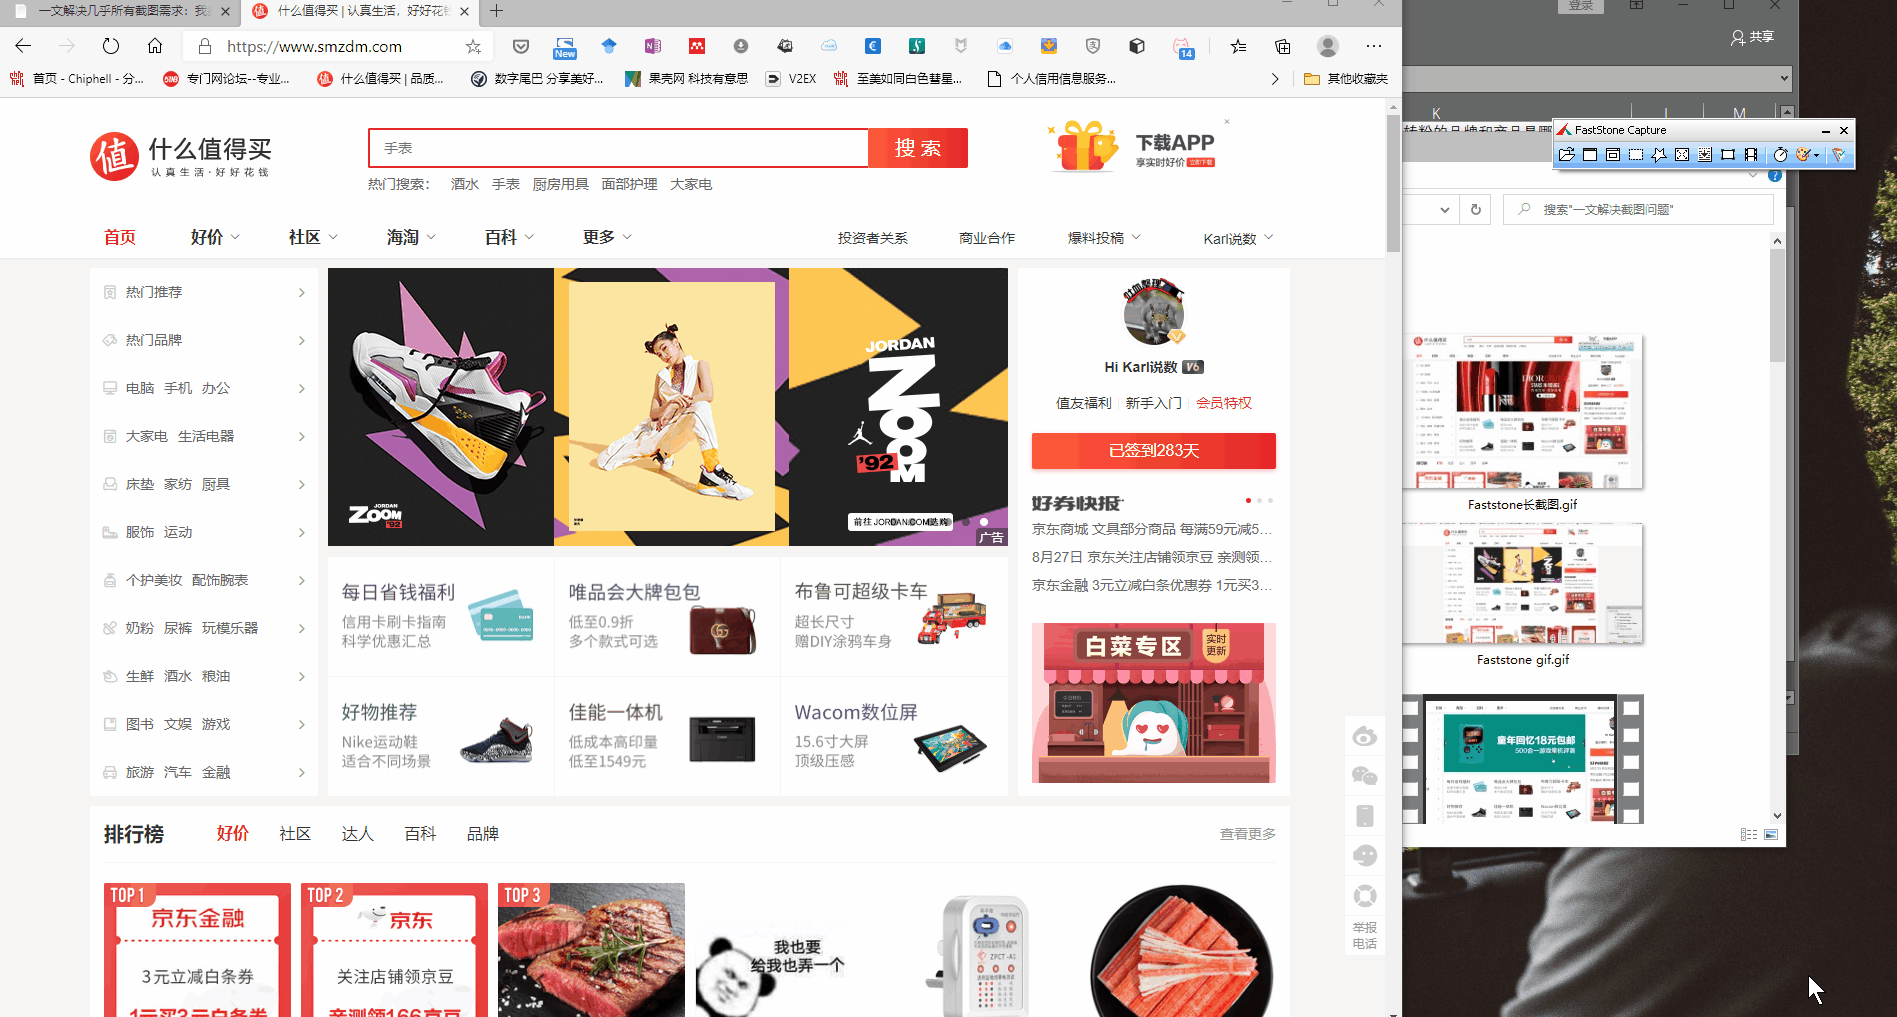The width and height of the screenshot is (1897, 1017).
Task: Click 查看更多 link in 排行榜
Action: tap(1247, 834)
